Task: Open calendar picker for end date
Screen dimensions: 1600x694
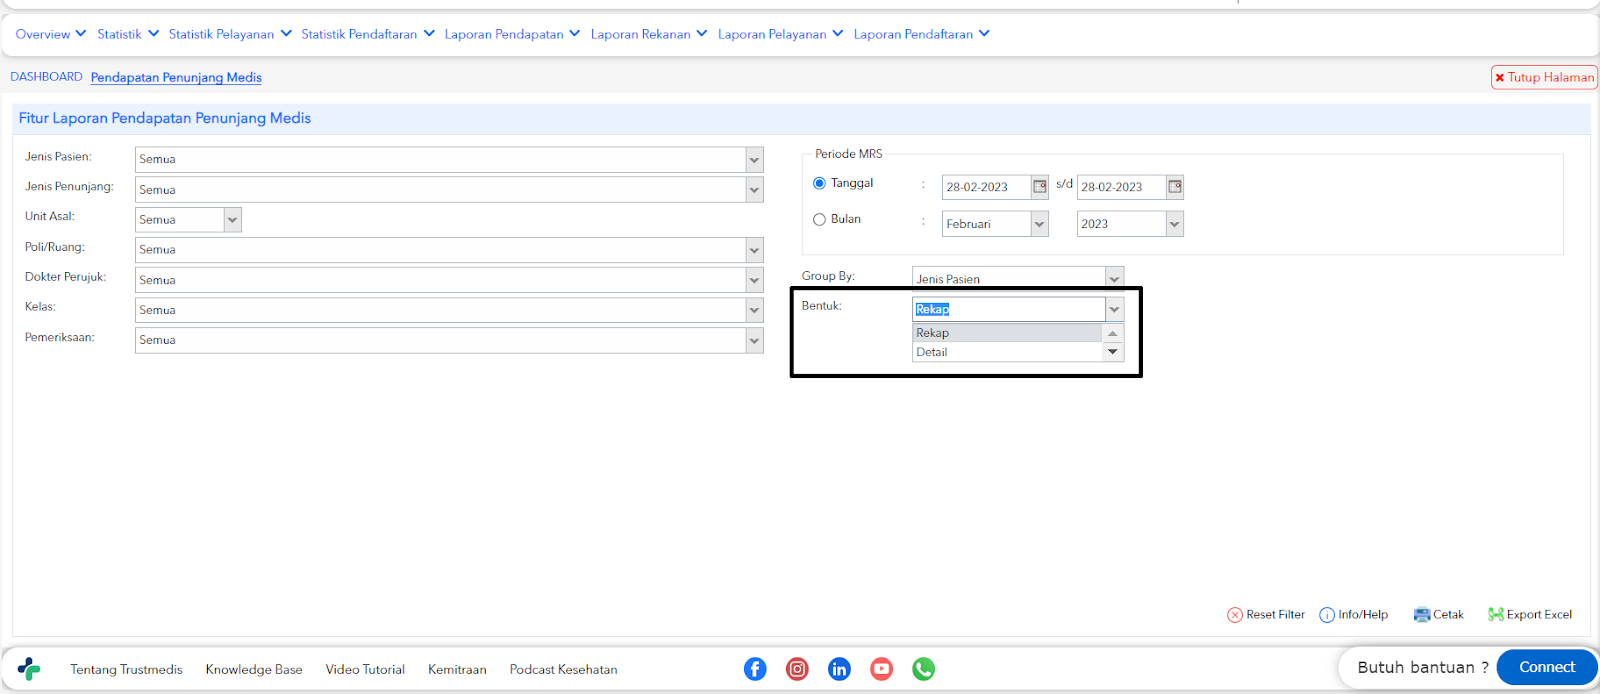Action: (1175, 187)
